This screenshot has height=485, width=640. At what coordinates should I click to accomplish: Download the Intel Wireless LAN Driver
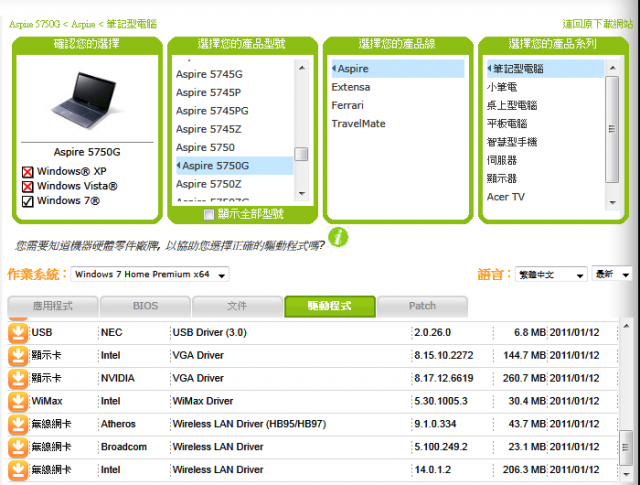pyautogui.click(x=18, y=470)
